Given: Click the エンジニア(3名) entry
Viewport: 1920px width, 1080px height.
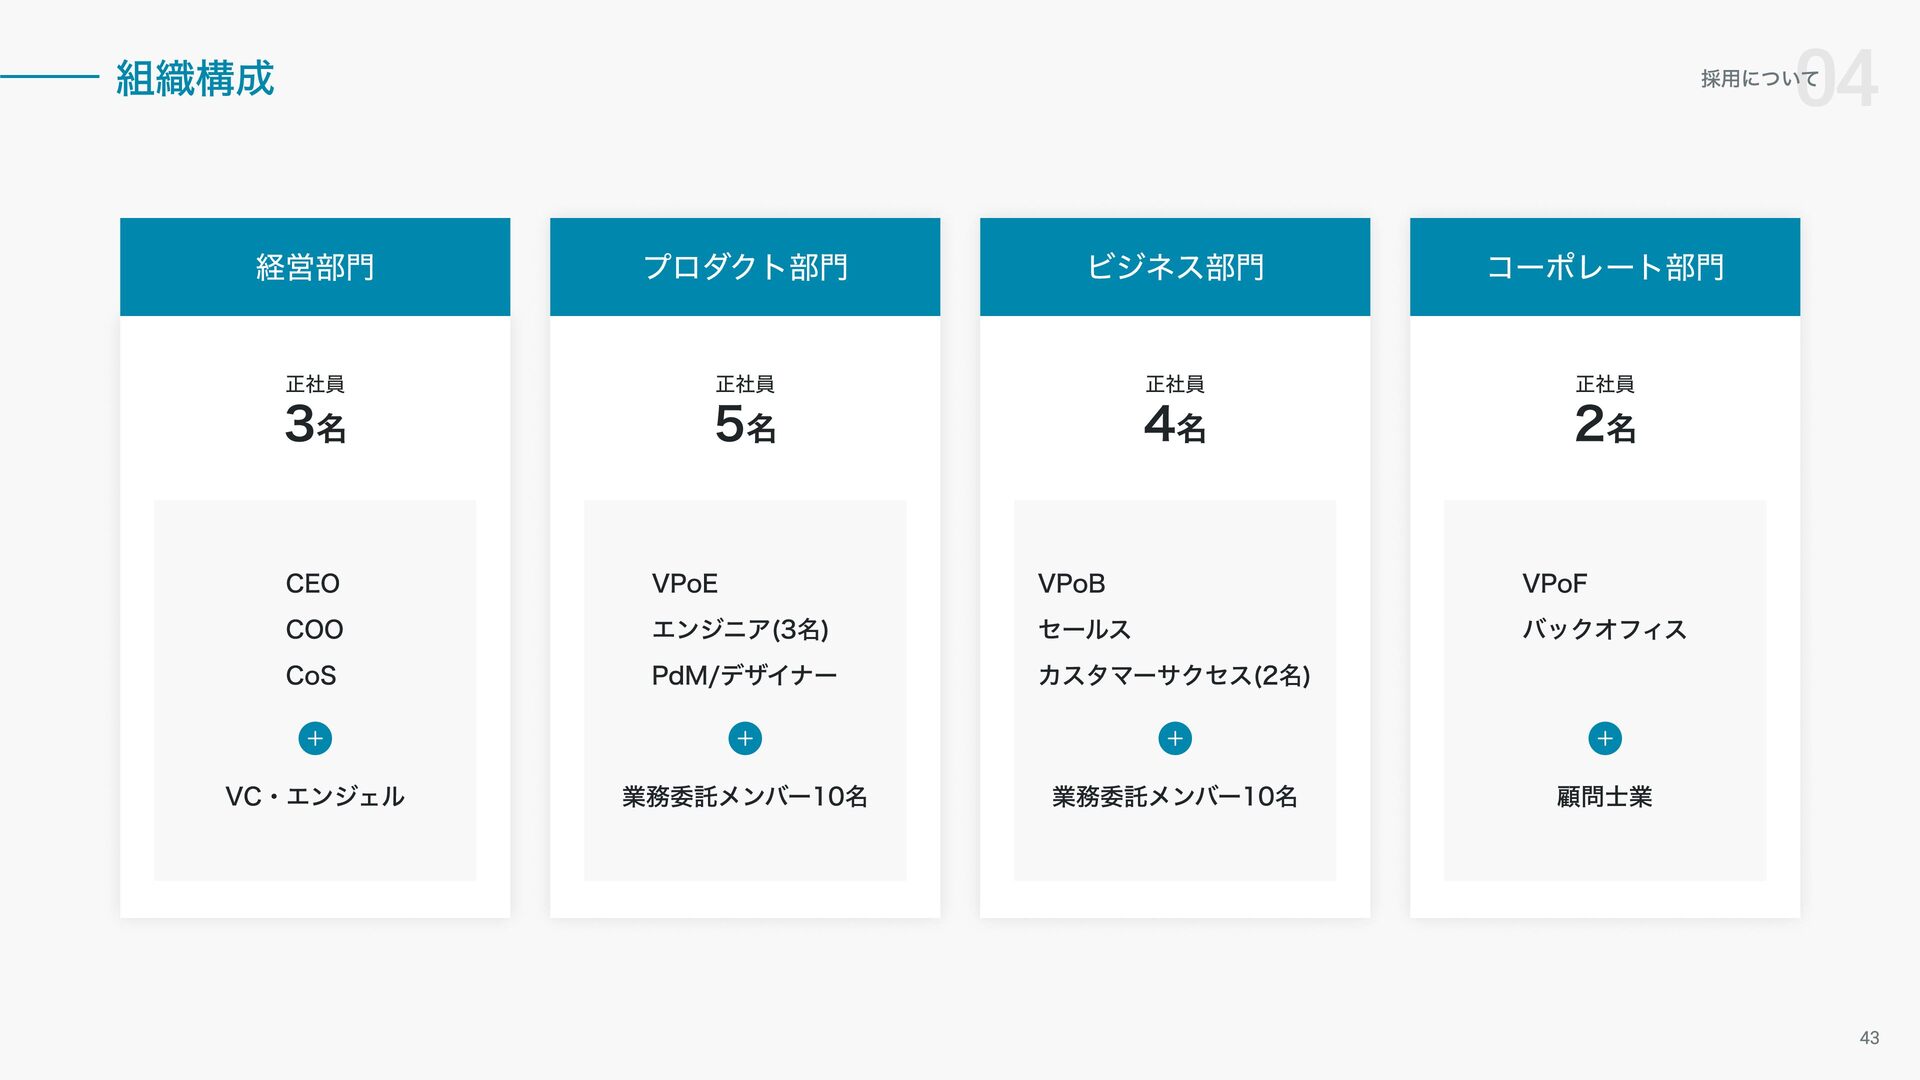Looking at the screenshot, I should (740, 629).
